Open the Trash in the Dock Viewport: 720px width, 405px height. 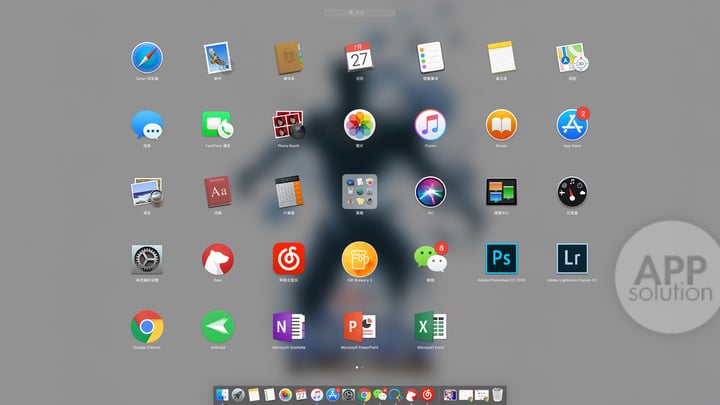tap(497, 394)
